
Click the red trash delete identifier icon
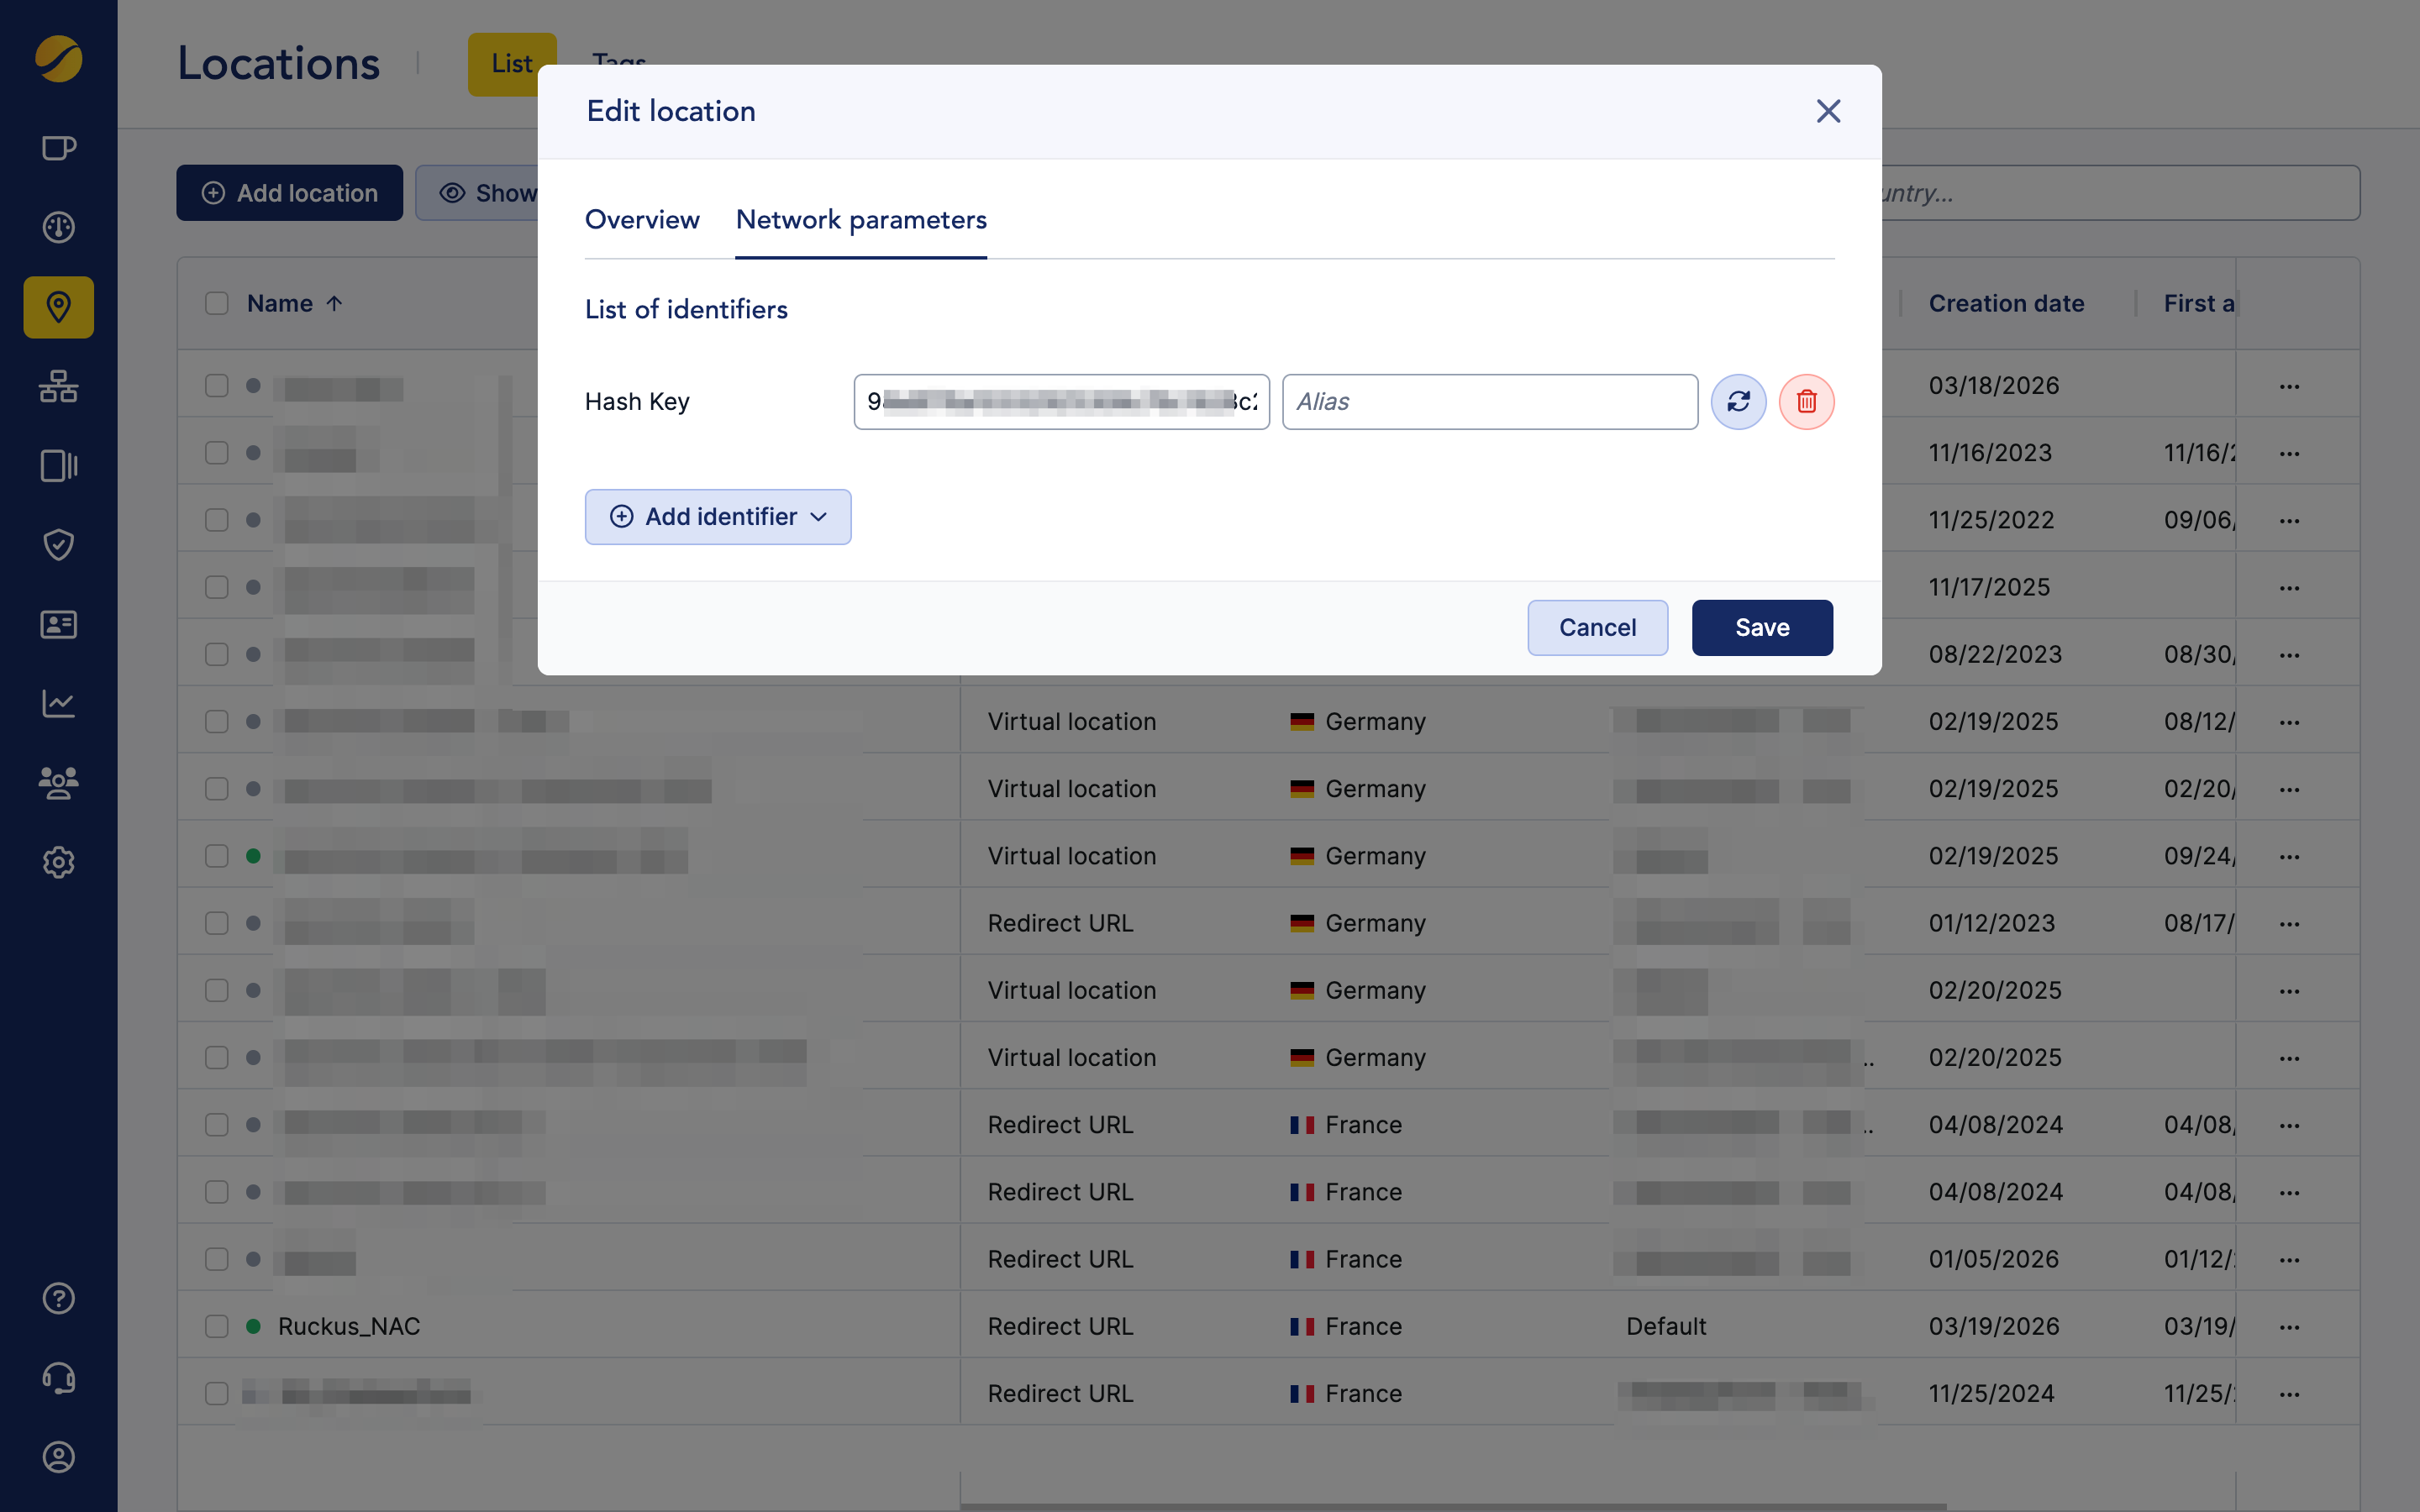click(x=1806, y=402)
